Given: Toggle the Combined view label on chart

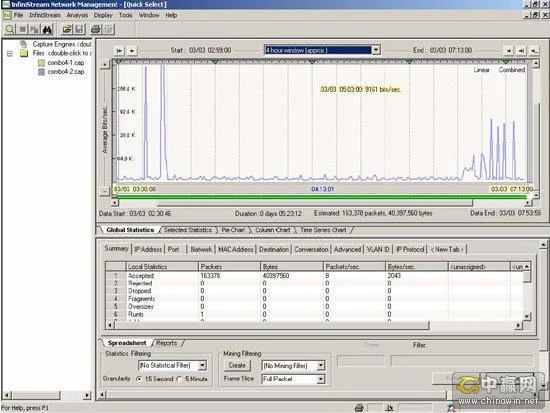Looking at the screenshot, I should click(x=512, y=70).
